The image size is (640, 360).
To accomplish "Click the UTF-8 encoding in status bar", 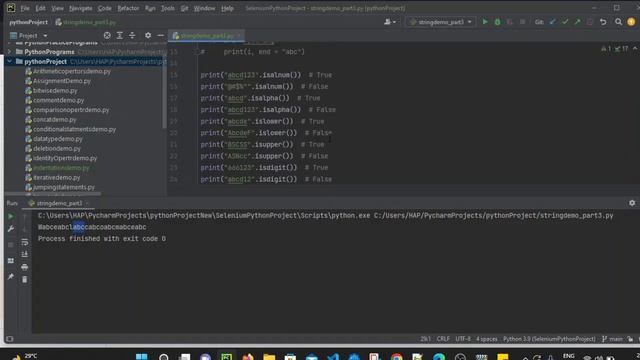I will 463,339.
